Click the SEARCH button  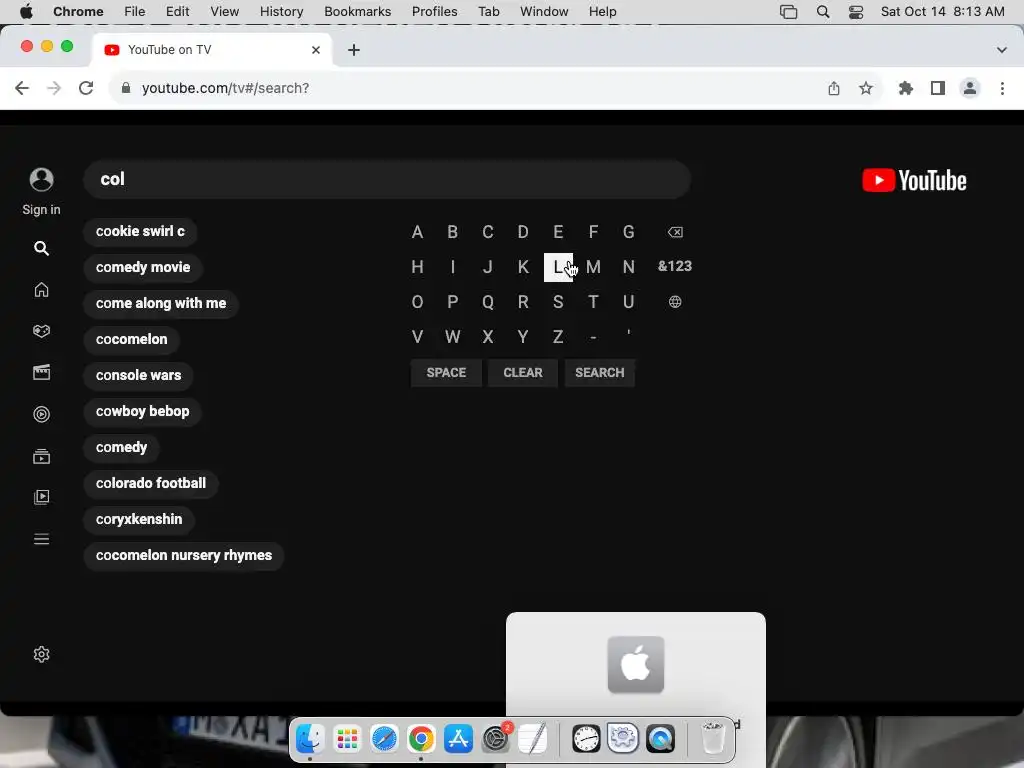point(600,373)
